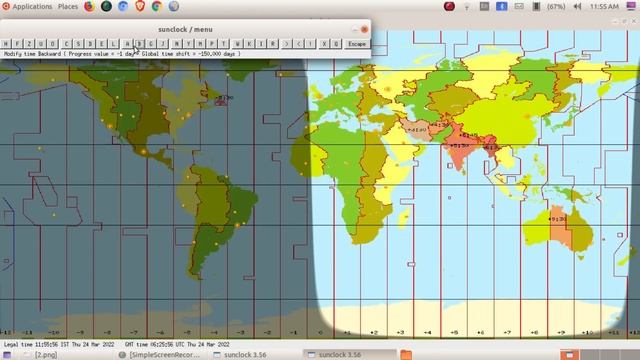
Task: Close the window with the K menu key
Action: coord(249,44)
